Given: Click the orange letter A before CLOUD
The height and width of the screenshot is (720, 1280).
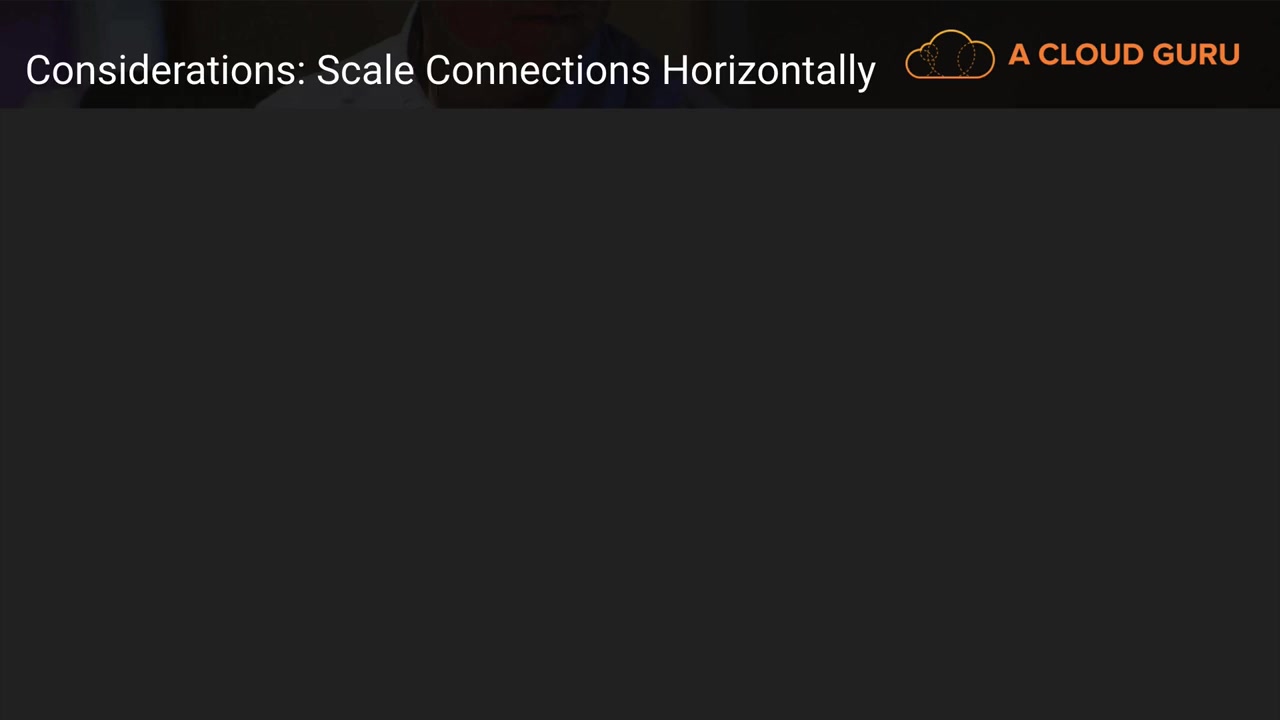Looking at the screenshot, I should pyautogui.click(x=1019, y=55).
